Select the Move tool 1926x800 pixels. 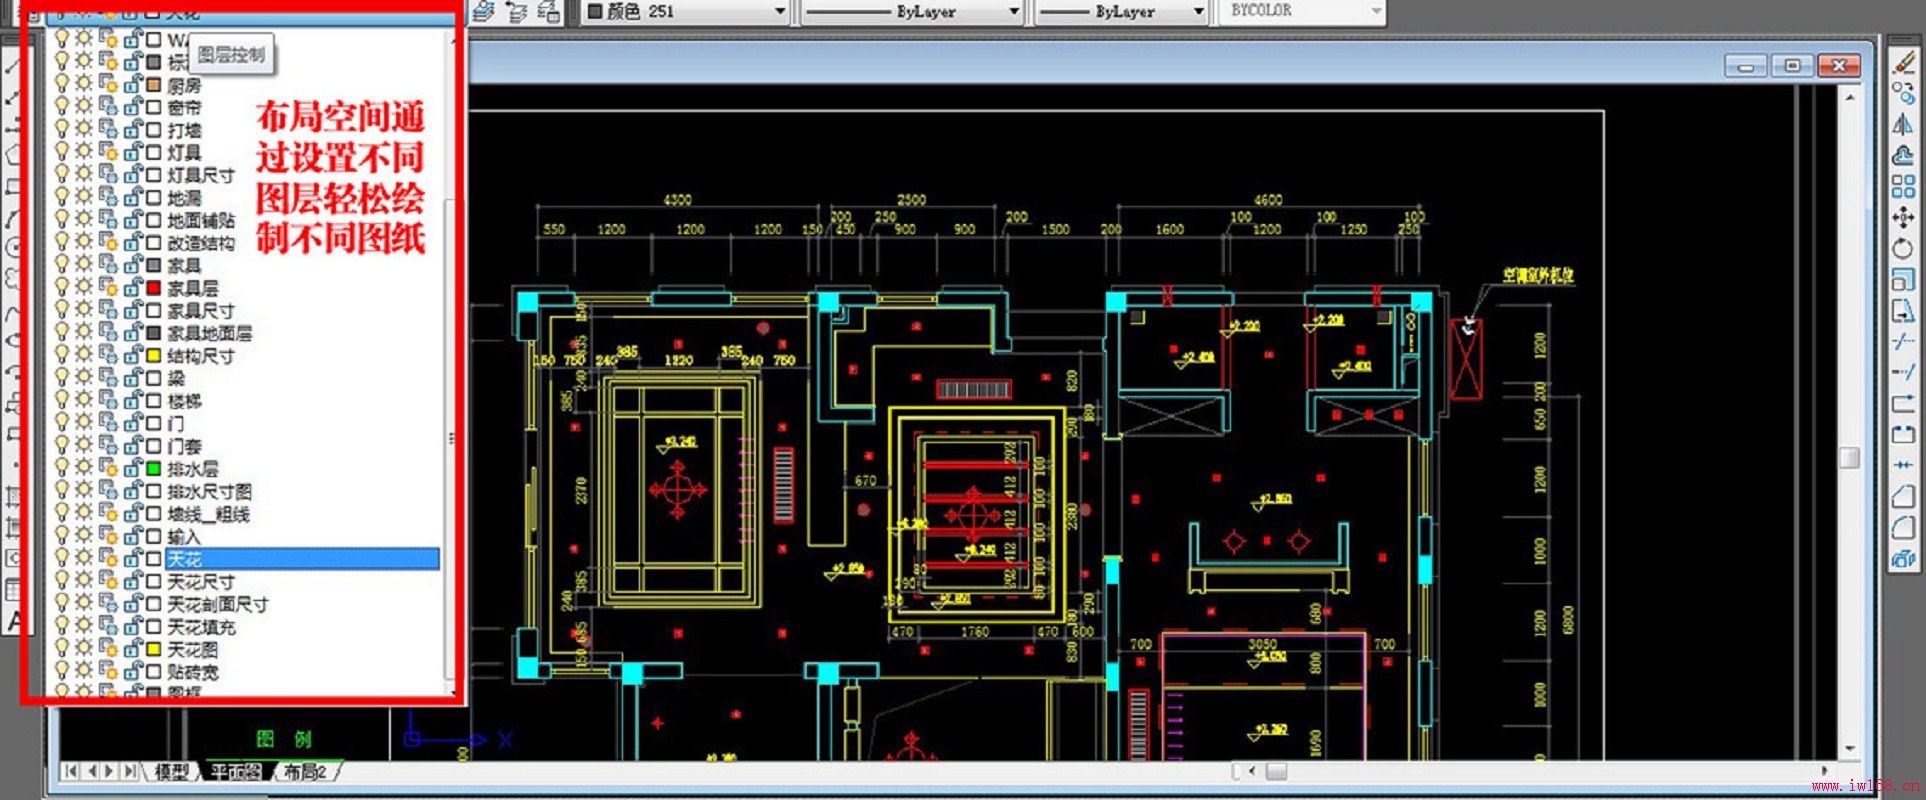[x=1903, y=217]
